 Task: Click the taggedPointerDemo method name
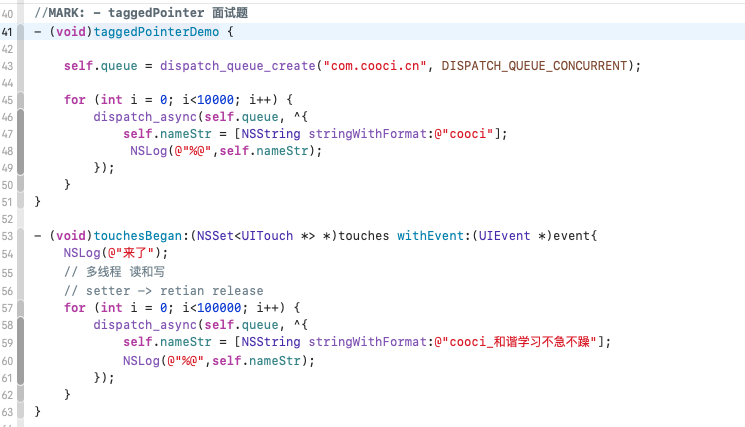coord(156,32)
